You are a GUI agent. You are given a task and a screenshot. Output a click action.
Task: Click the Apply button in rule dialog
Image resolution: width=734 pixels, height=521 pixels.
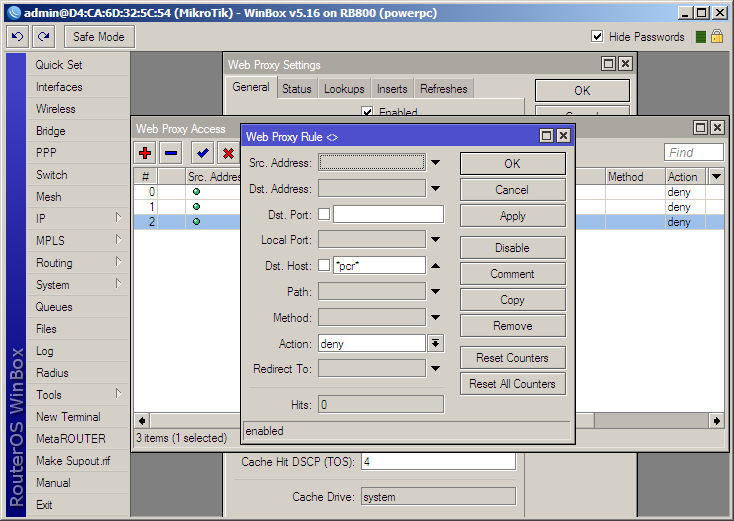[513, 216]
